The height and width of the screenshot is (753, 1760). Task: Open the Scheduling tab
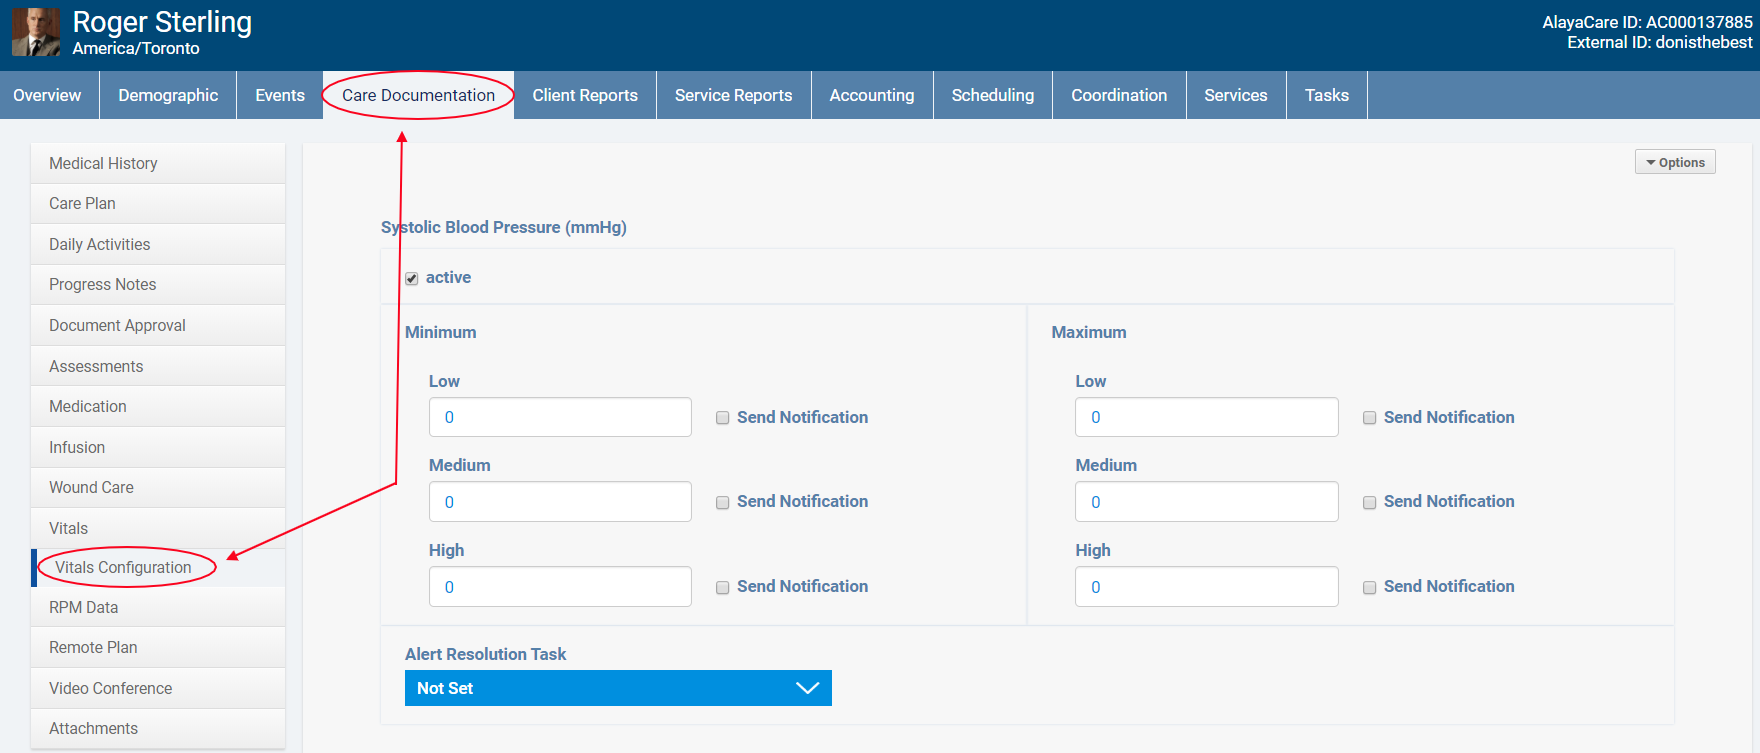(992, 95)
